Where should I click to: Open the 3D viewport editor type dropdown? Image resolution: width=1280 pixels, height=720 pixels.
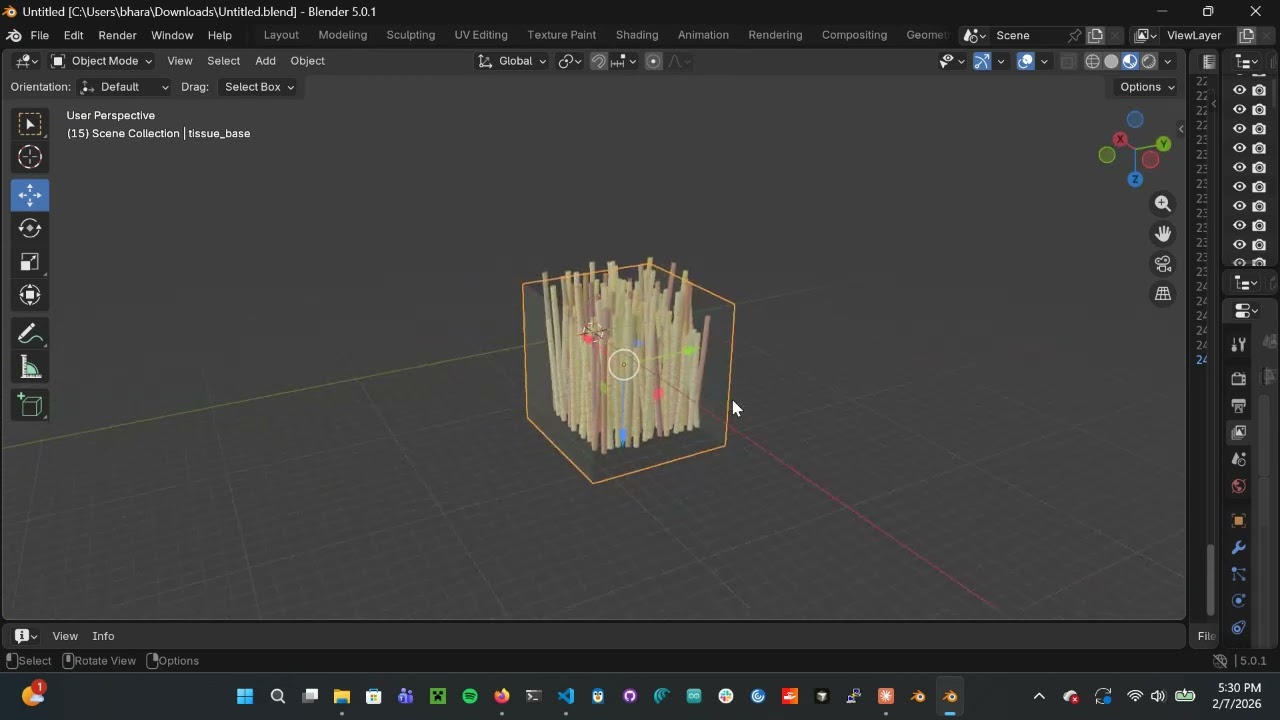[x=26, y=61]
